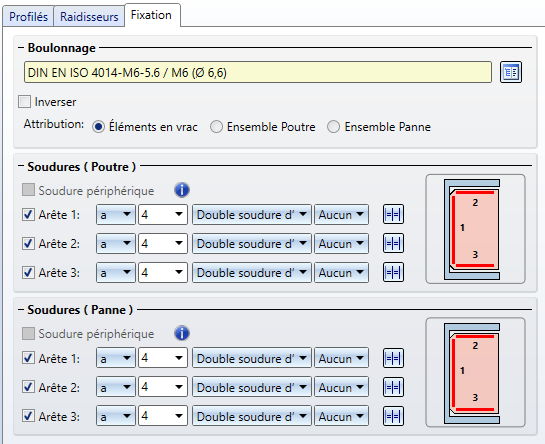Image resolution: width=545 pixels, height=444 pixels.
Task: Open Poutre Arête 1 Aucun dropdown
Action: pyautogui.click(x=341, y=215)
